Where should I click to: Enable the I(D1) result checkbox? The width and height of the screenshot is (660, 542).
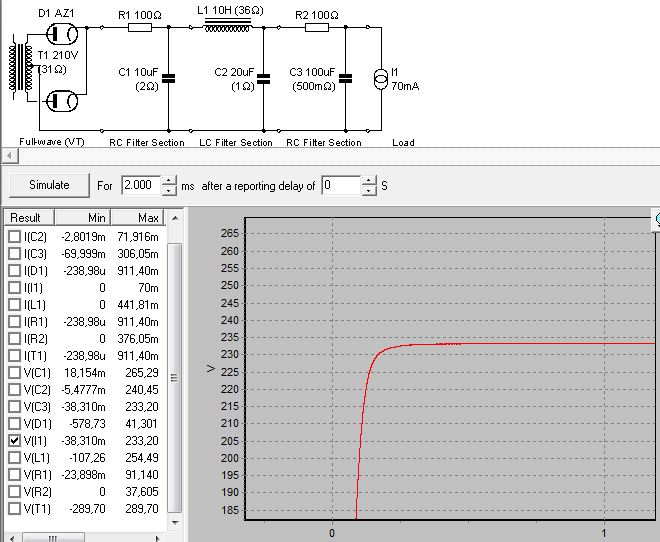coord(14,271)
